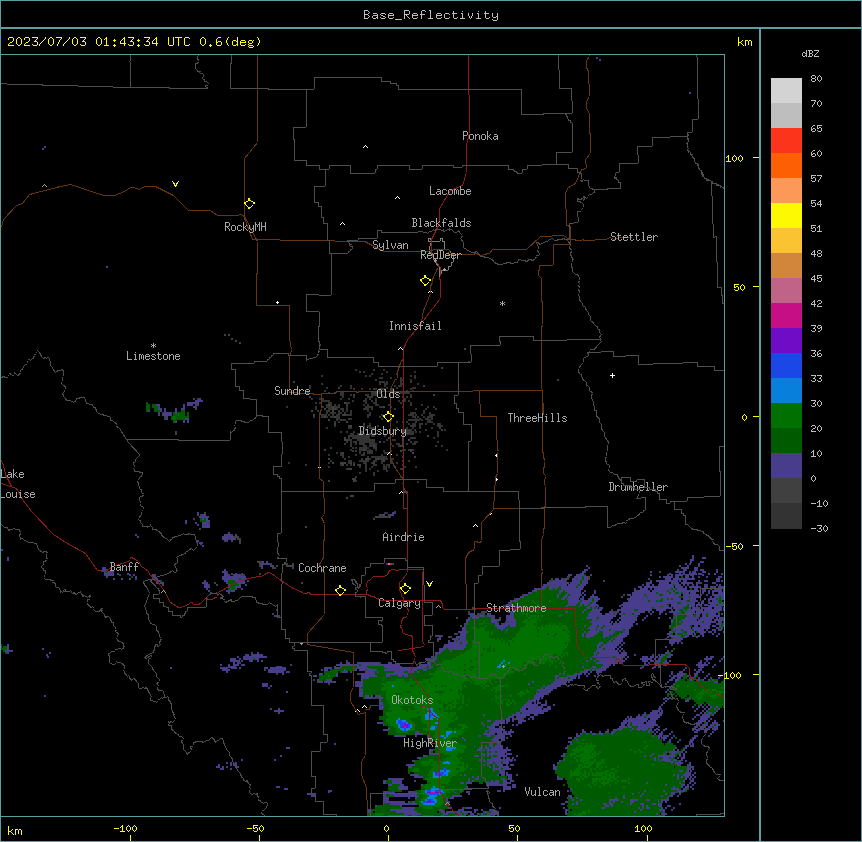This screenshot has width=862, height=842.
Task: Pick the red 60-65 dBZ legend swatch
Action: [x=786, y=140]
